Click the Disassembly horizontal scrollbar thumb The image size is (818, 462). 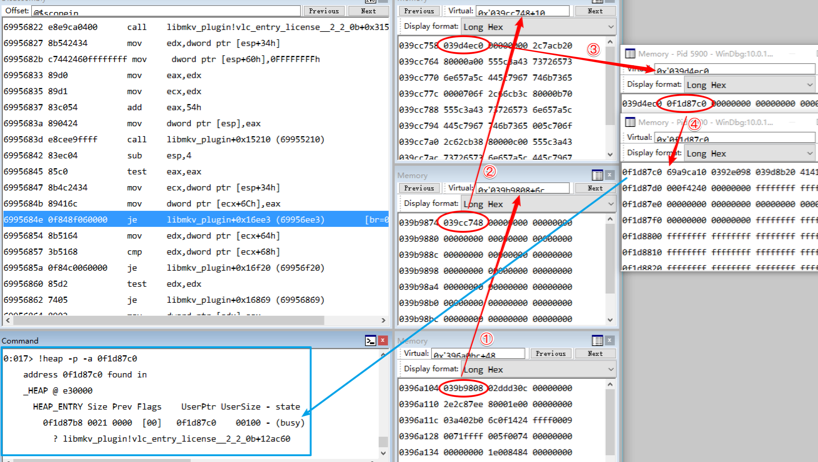[169, 320]
